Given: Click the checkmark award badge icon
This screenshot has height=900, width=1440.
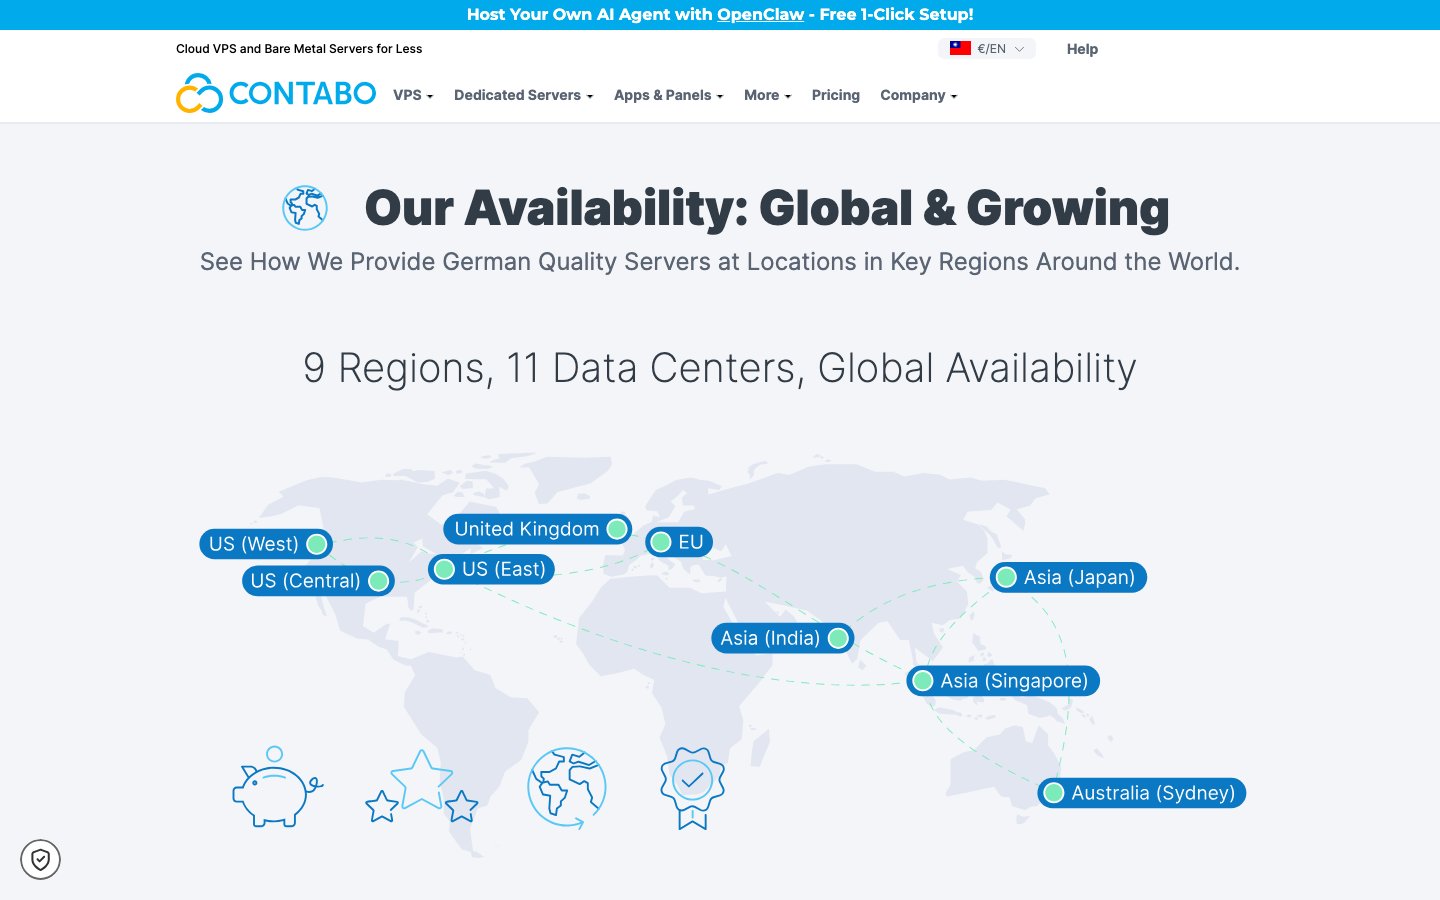Looking at the screenshot, I should click(692, 788).
